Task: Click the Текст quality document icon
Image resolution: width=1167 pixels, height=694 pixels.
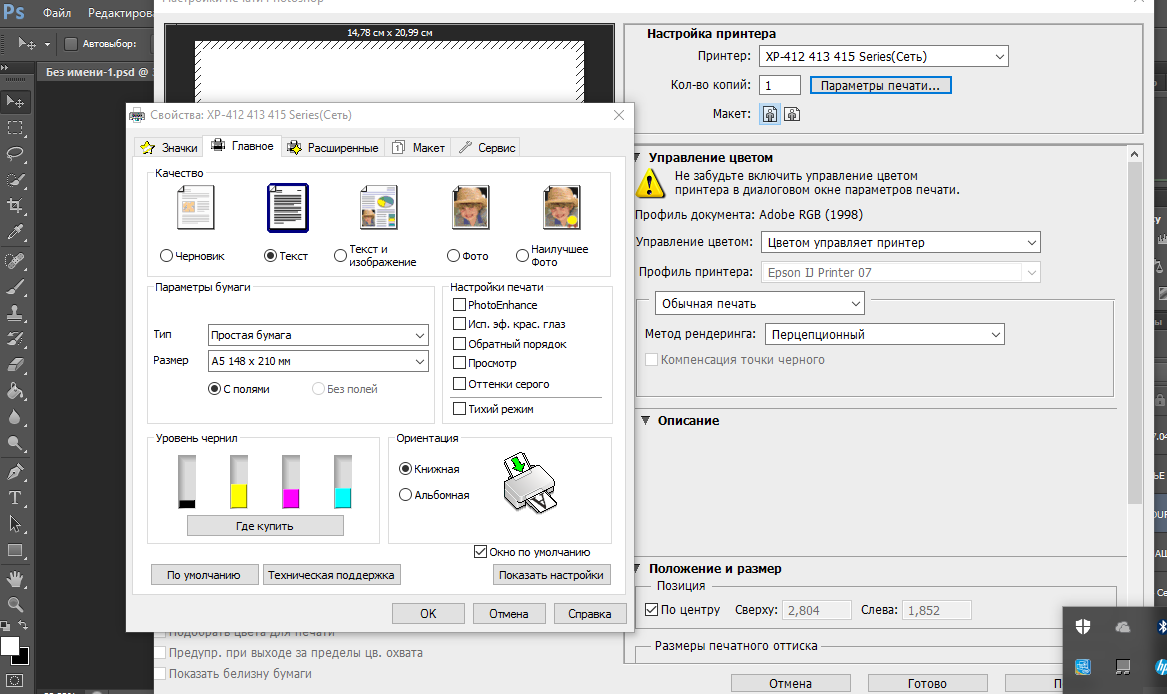Action: (288, 208)
